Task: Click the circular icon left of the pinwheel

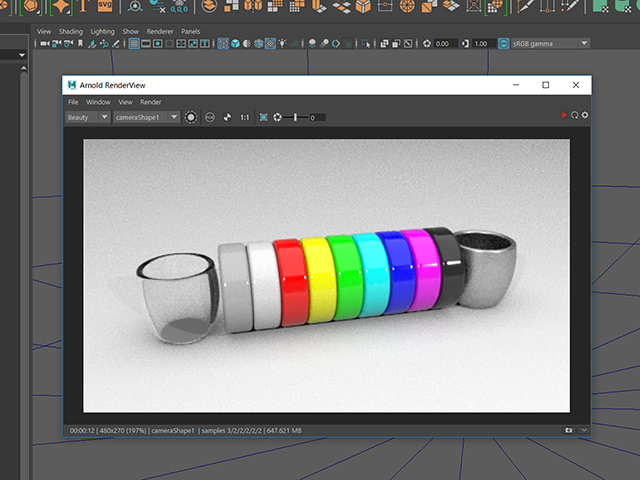Action: pos(210,118)
